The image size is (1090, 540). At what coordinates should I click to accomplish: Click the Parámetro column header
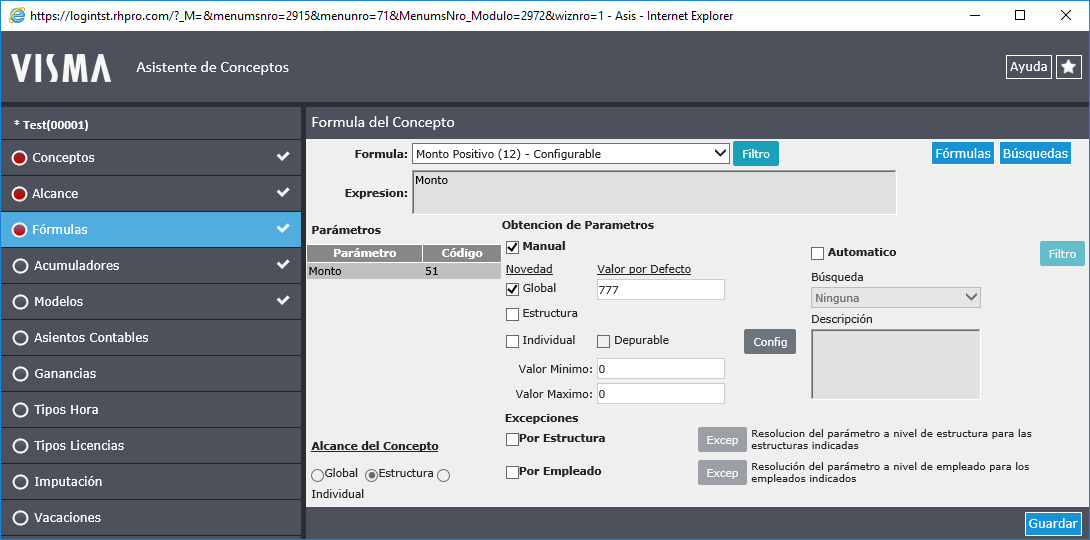(x=364, y=253)
